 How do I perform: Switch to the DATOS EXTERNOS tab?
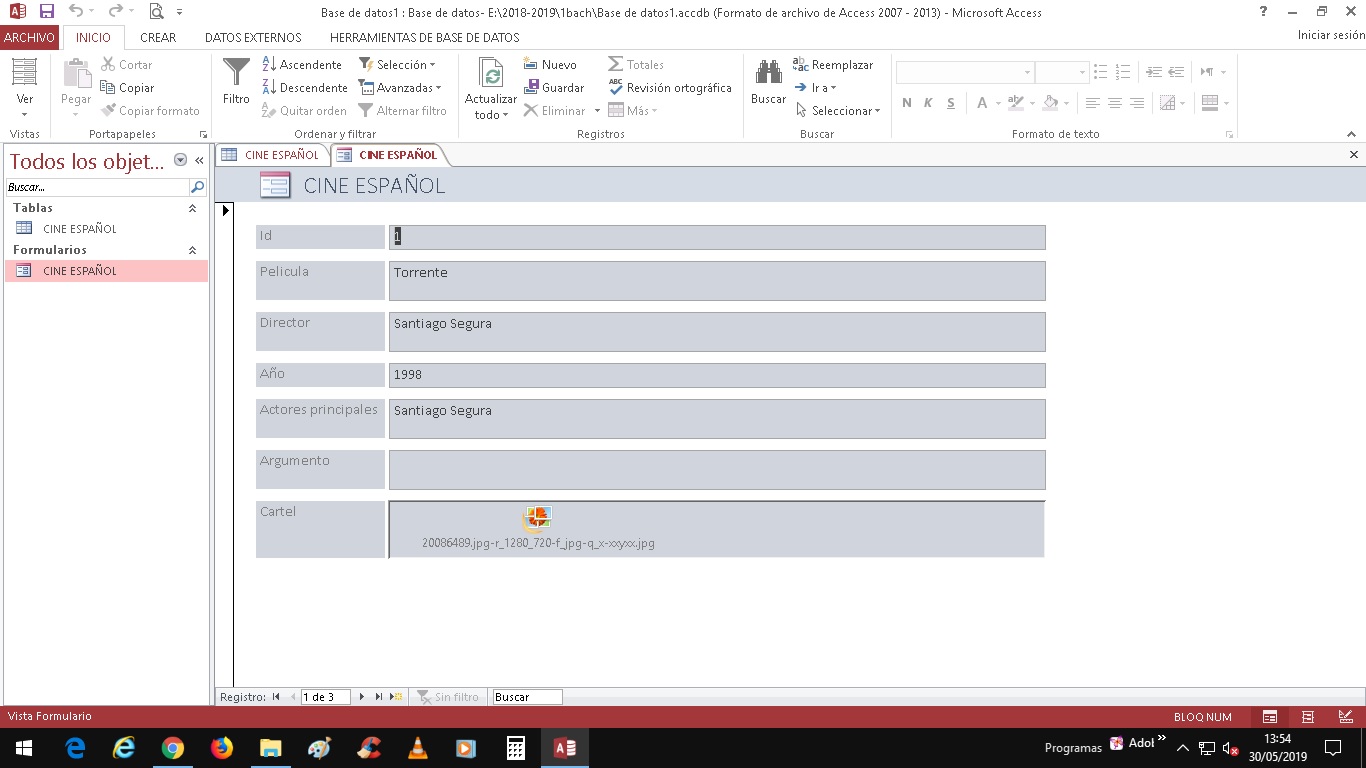[253, 37]
